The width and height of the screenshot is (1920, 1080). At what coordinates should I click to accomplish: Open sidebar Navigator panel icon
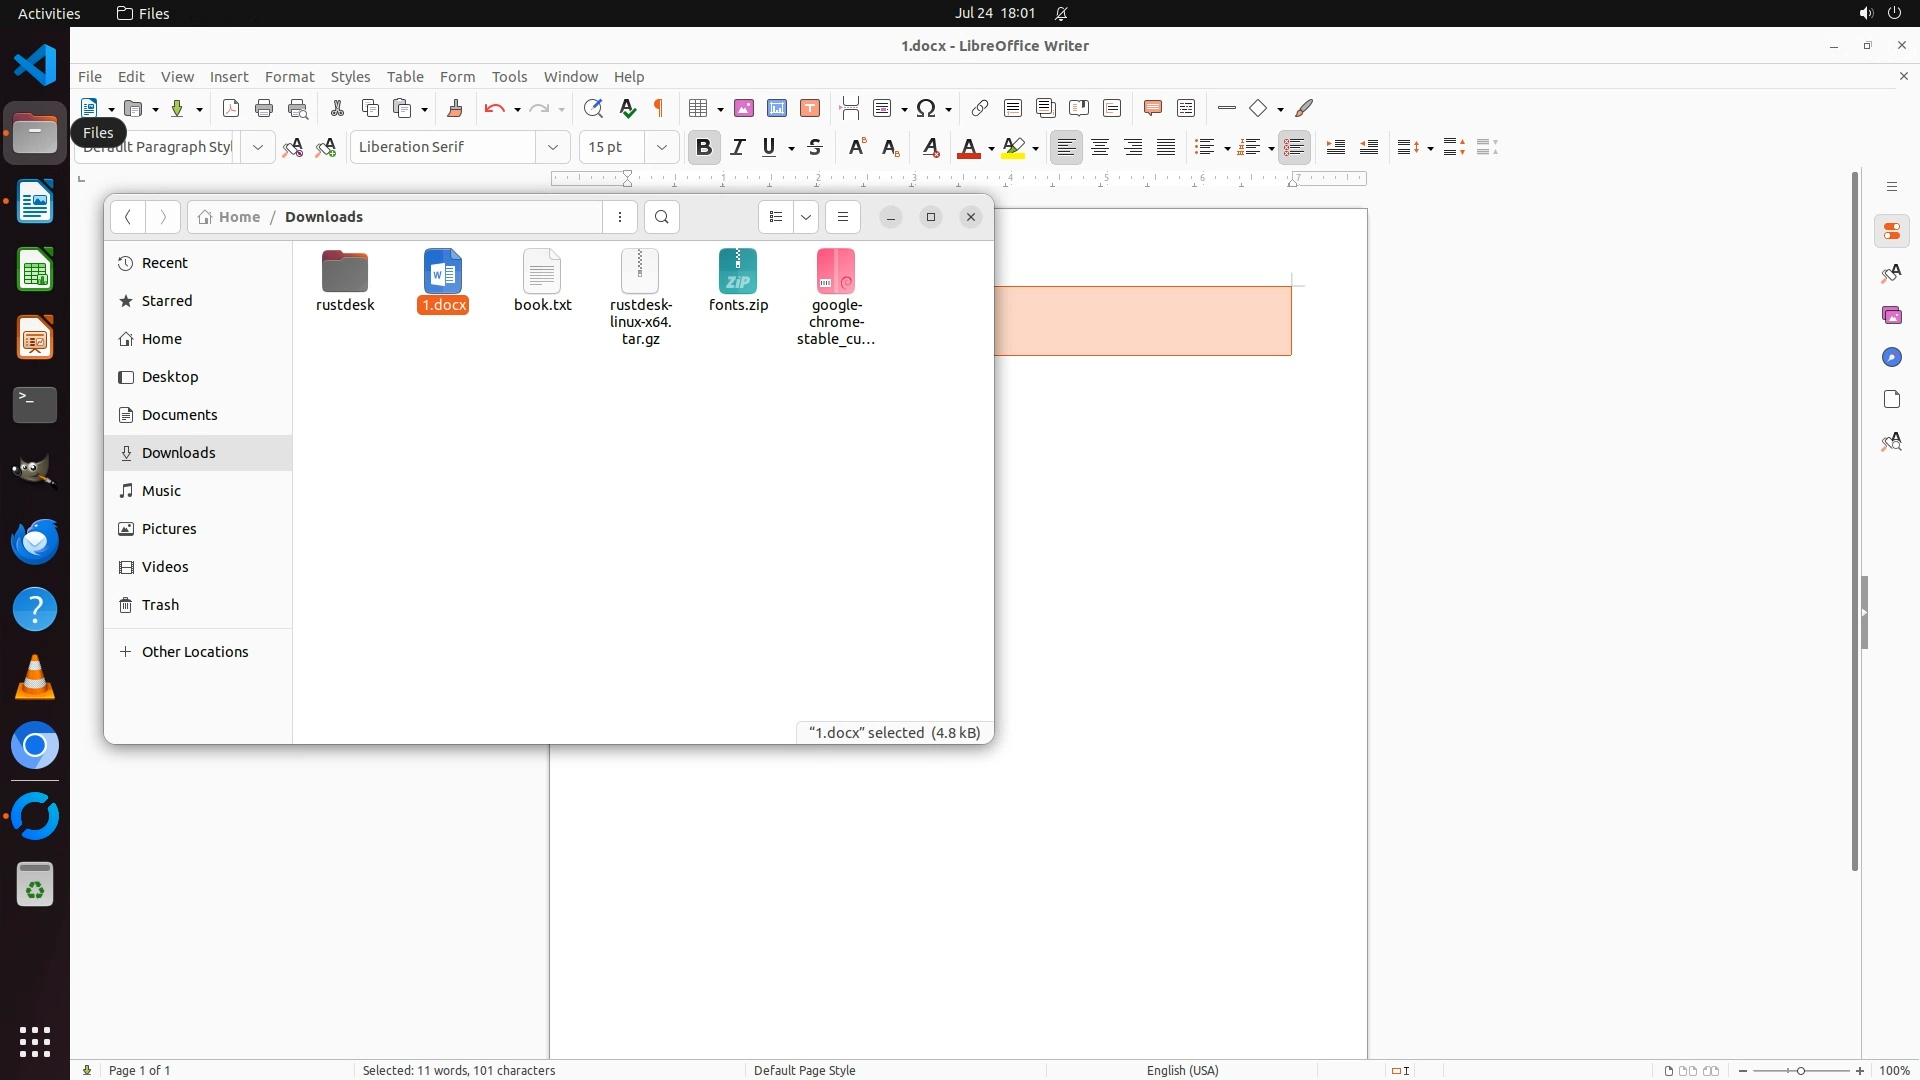click(1891, 357)
